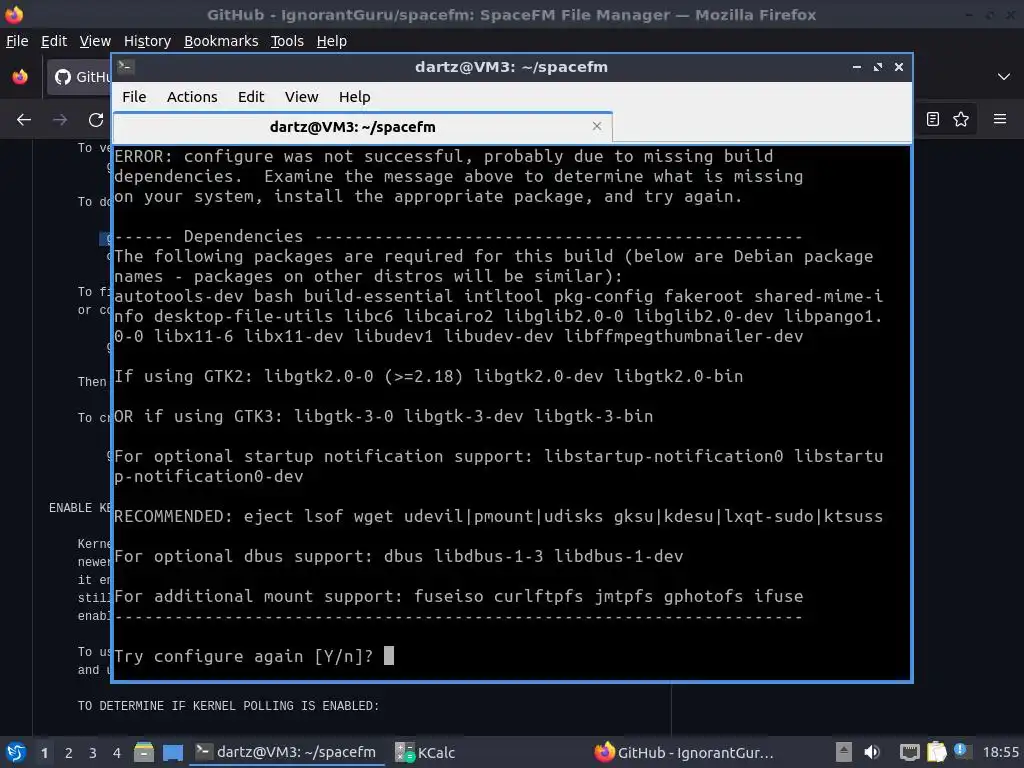Click 'If using GTK2' terminal line
1024x768 pixels.
[428, 377]
